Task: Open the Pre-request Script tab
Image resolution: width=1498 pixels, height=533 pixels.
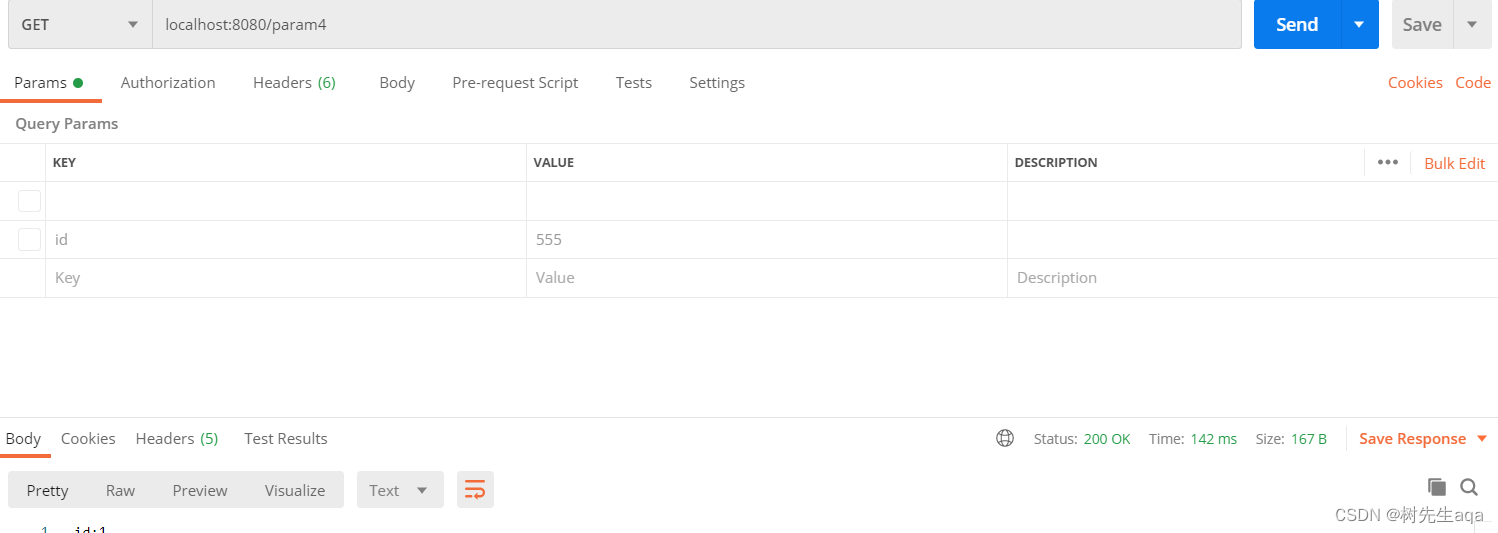Action: [x=515, y=82]
